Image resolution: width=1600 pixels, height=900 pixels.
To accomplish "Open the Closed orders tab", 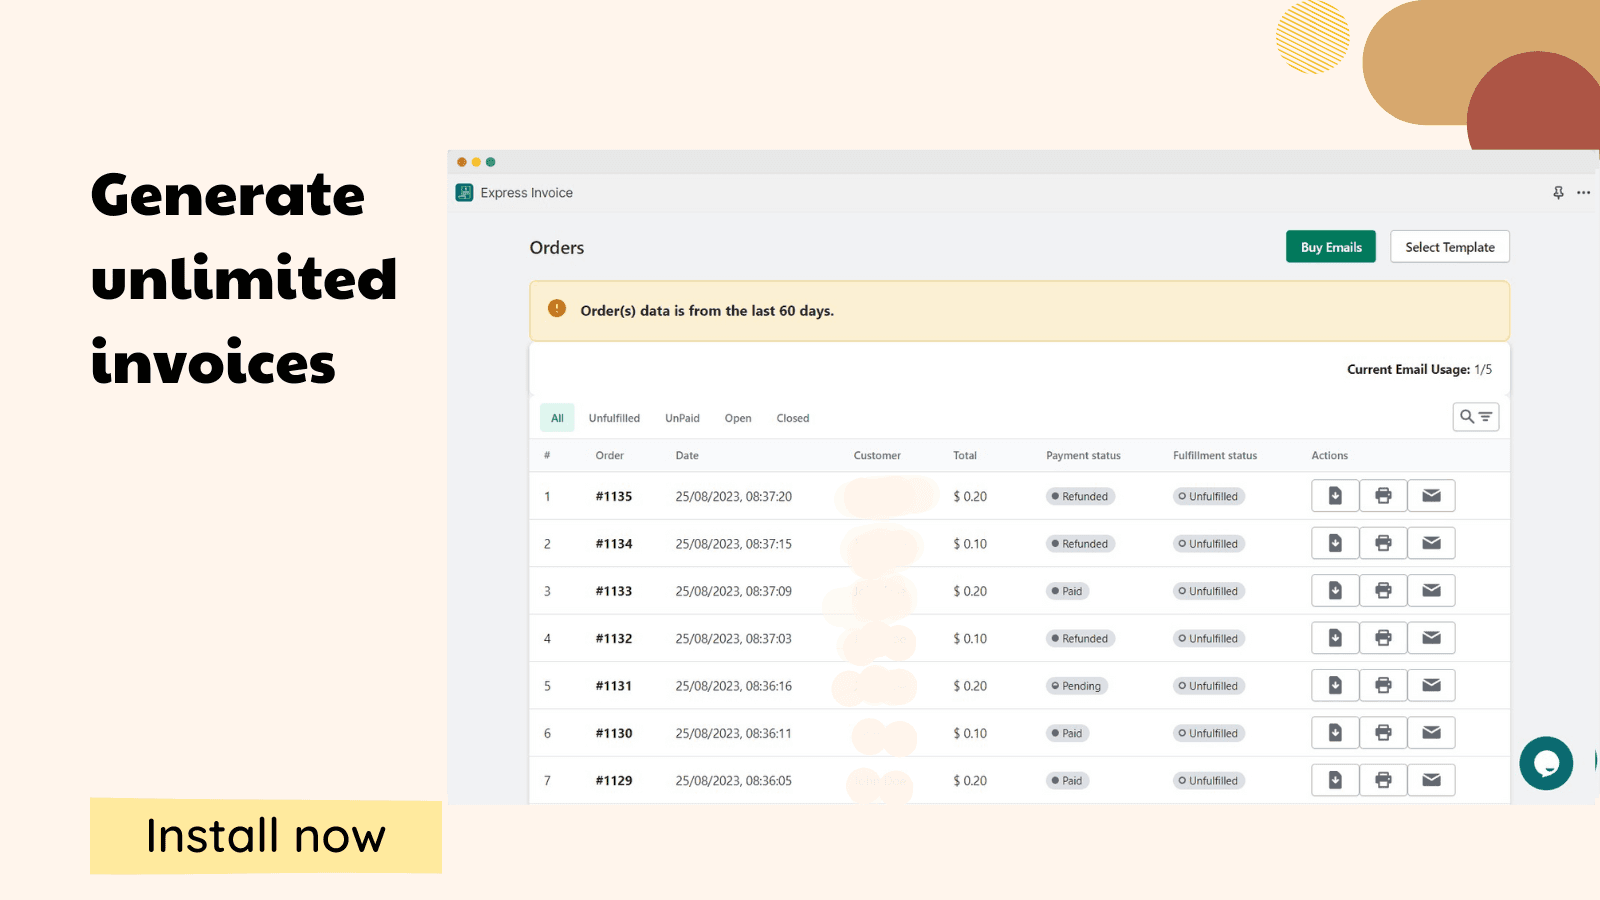I will [x=792, y=417].
